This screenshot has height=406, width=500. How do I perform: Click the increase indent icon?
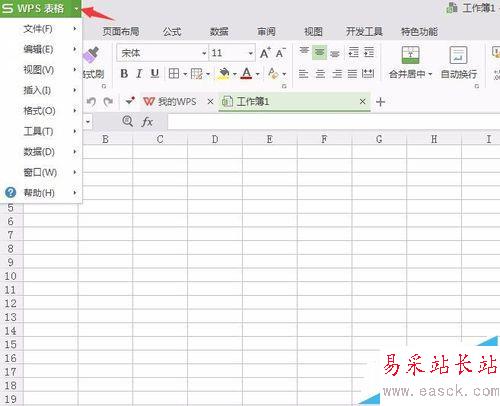369,52
